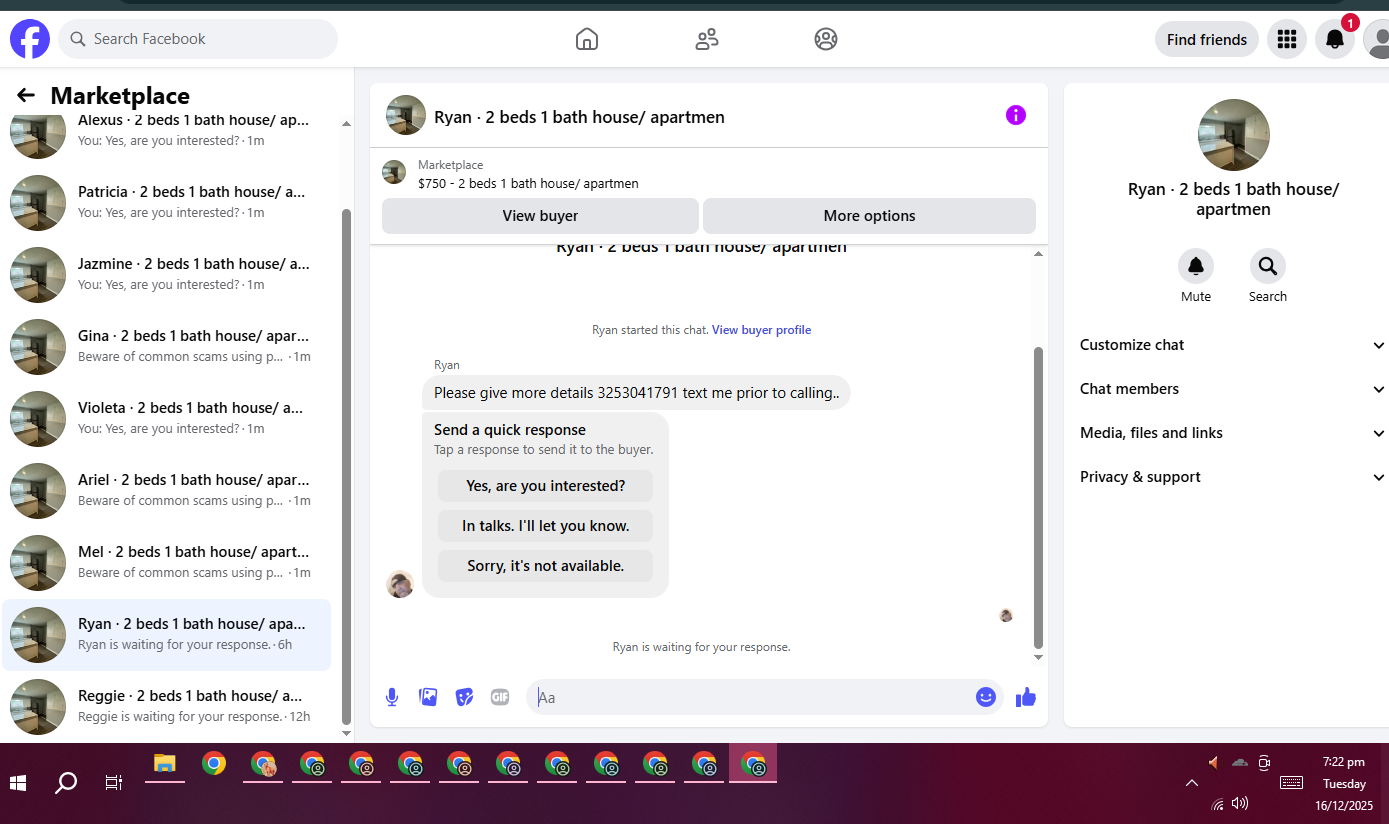Open Task View on the taskbar
Viewport: 1389px width, 824px height.
114,782
